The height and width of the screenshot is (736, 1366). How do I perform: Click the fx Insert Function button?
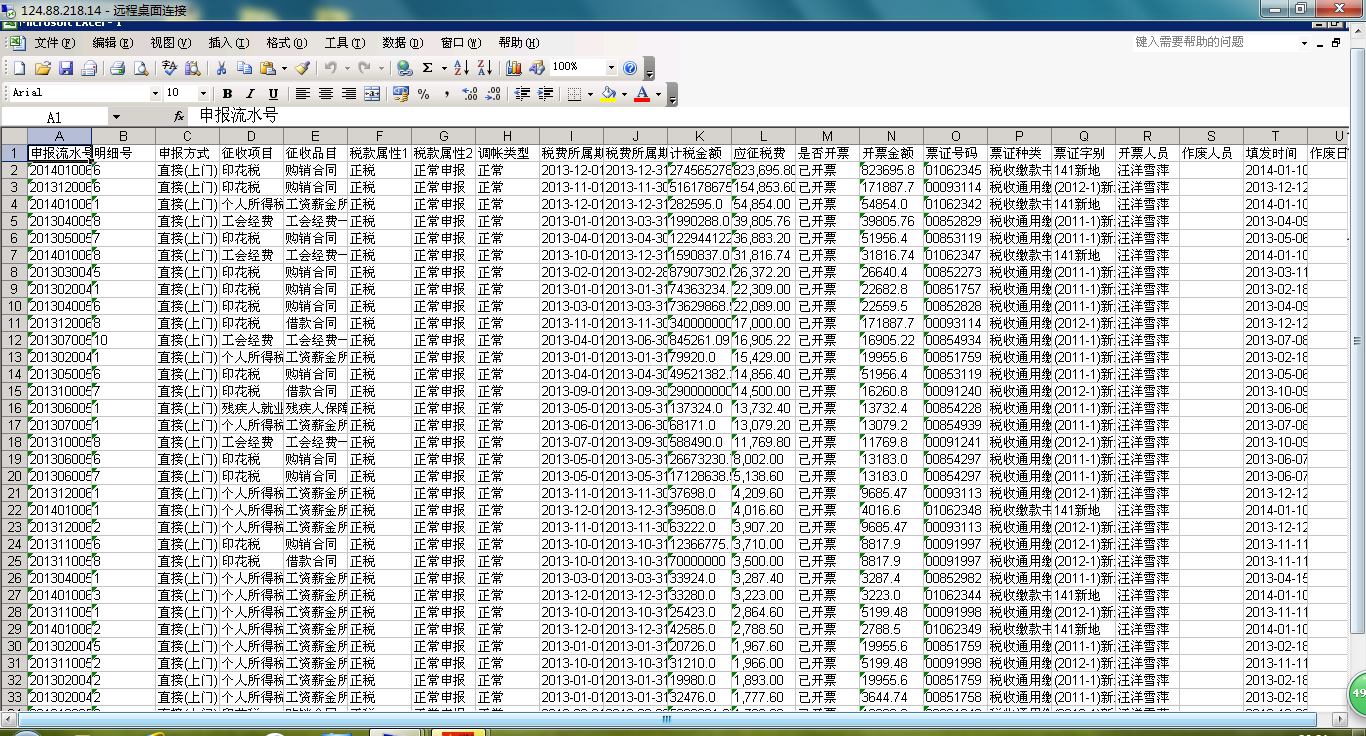point(178,117)
